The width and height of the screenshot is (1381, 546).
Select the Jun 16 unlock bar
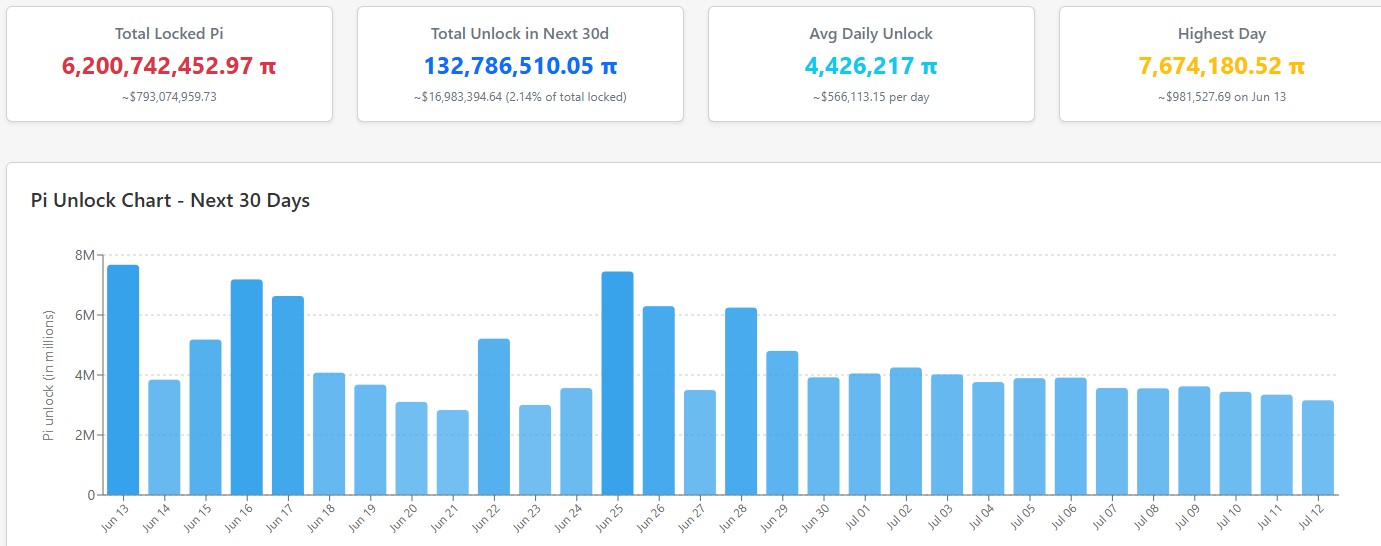[246, 387]
